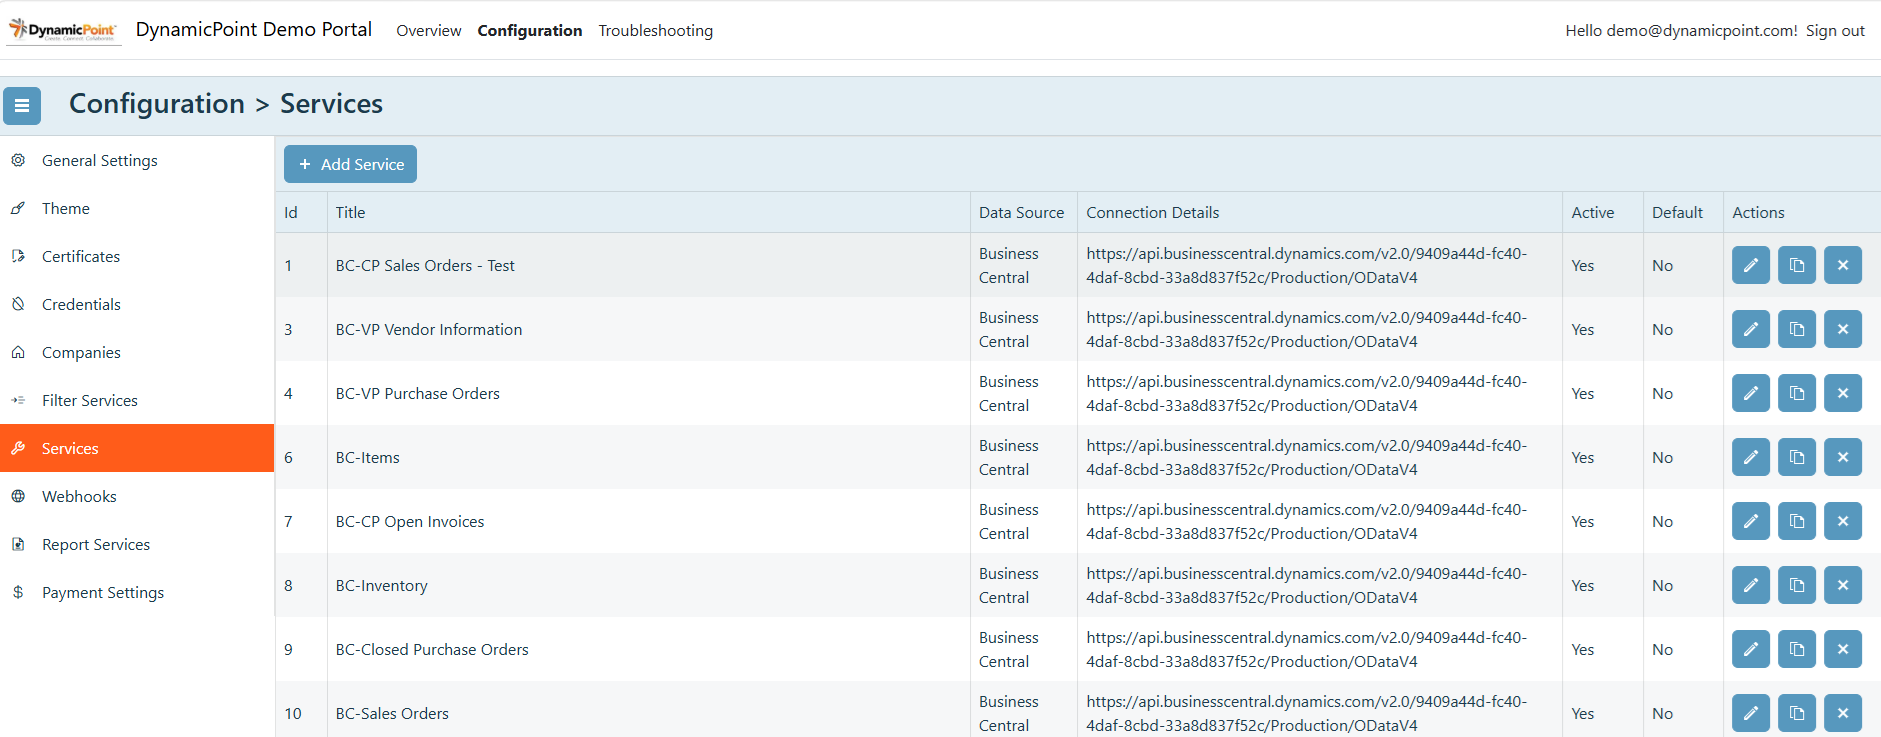Click the BC-Closed Purchase Orders title

pyautogui.click(x=432, y=649)
